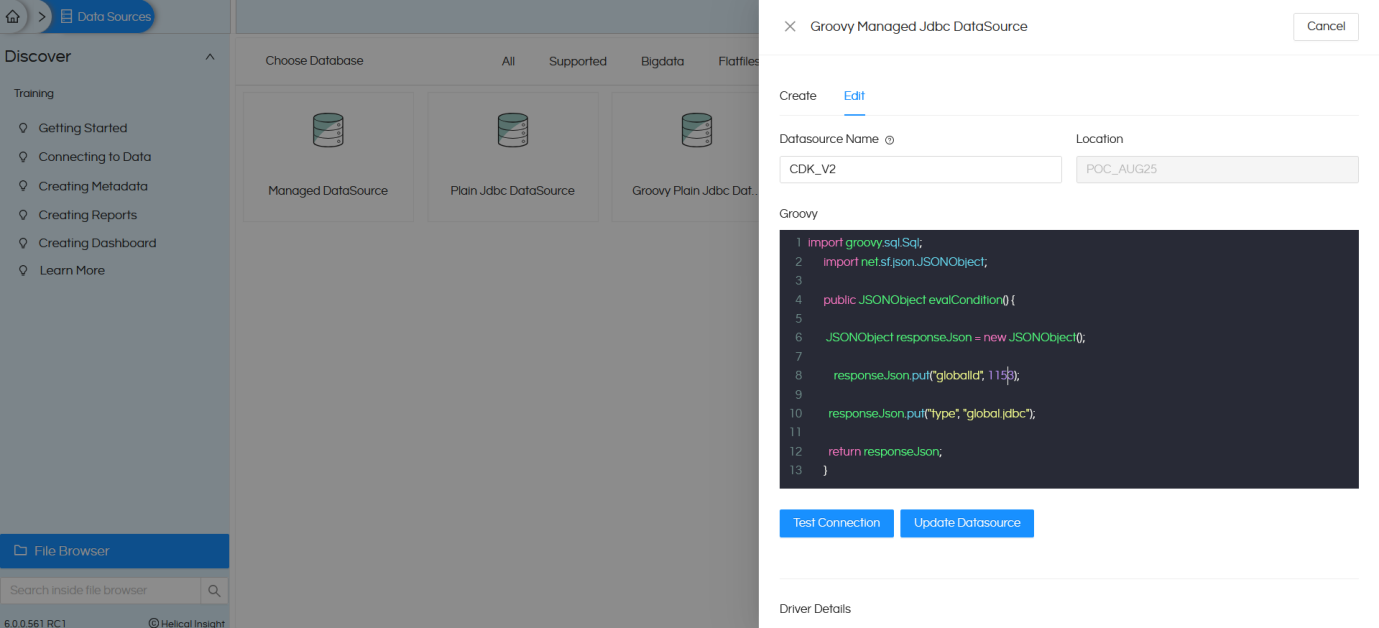
Task: Click the Groovy Plain Jdbc database icon
Action: tap(696, 130)
